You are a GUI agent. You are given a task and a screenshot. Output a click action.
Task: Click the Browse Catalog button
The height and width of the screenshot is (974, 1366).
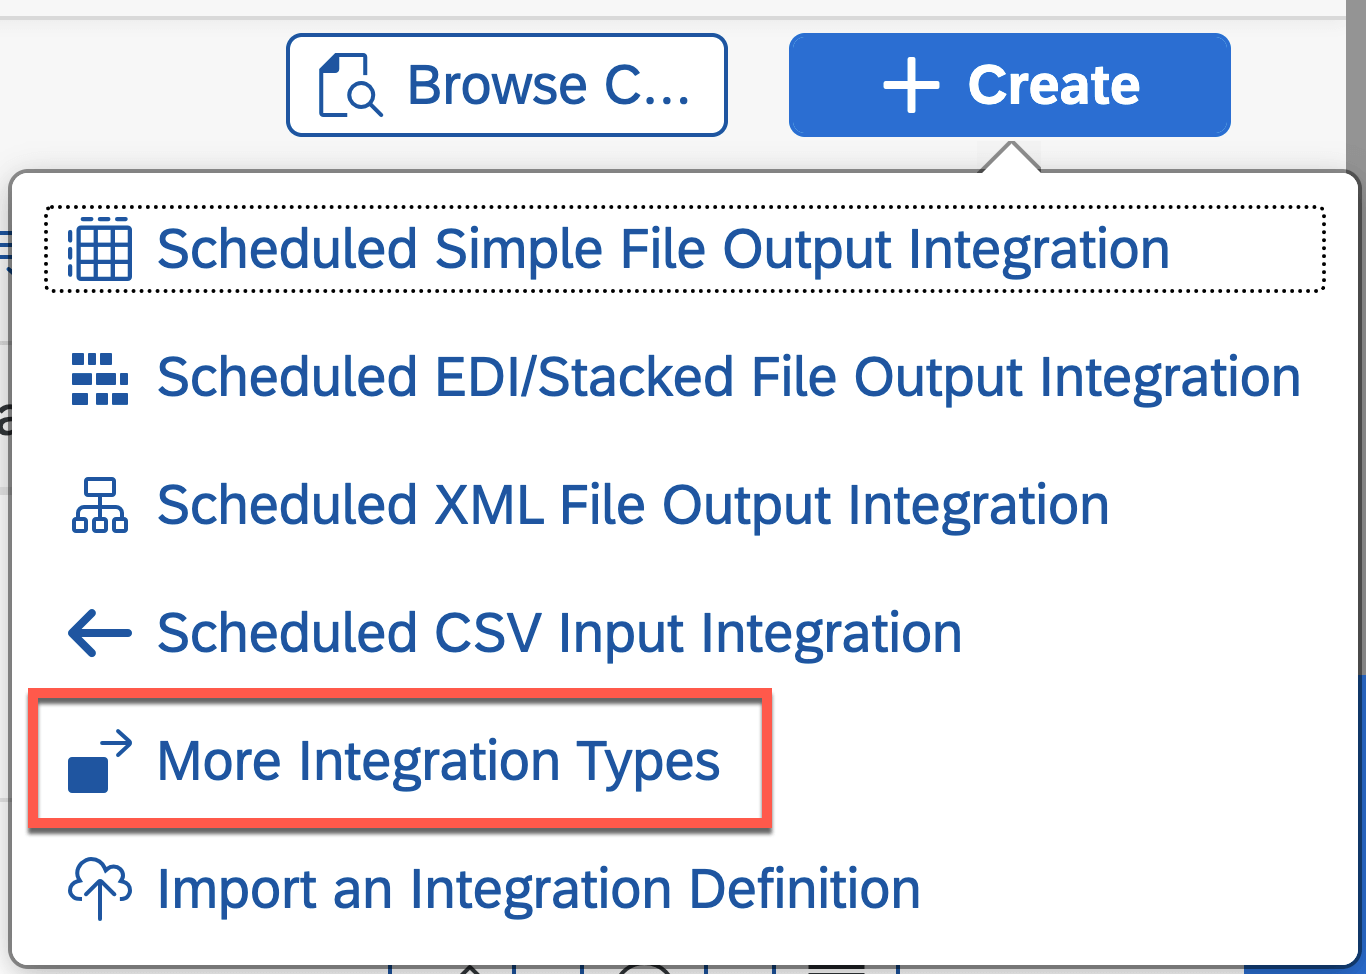[506, 84]
